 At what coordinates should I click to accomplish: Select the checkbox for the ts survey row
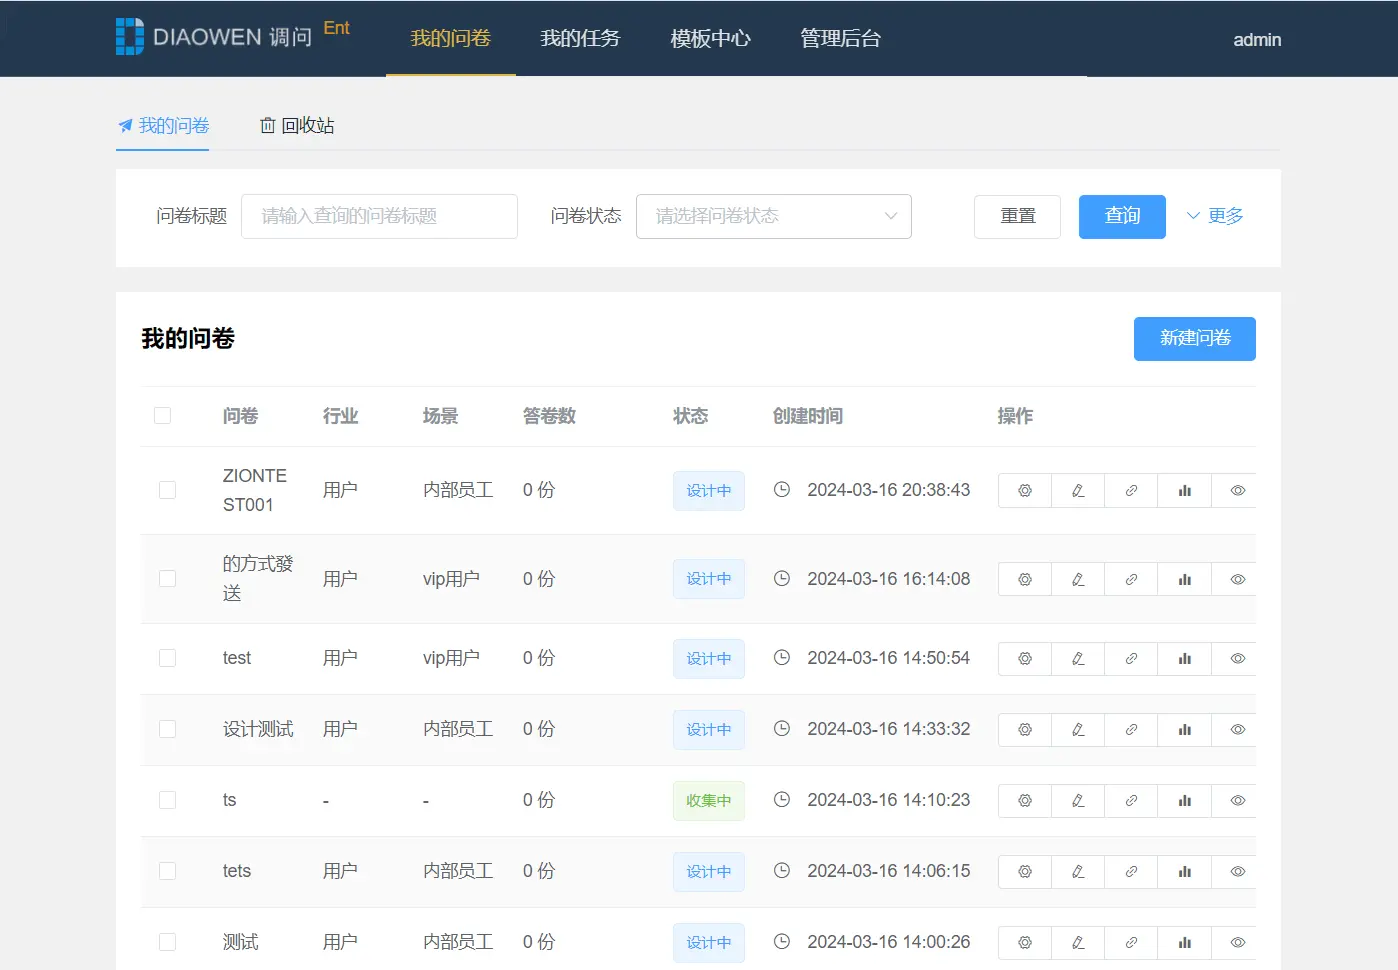(x=167, y=800)
